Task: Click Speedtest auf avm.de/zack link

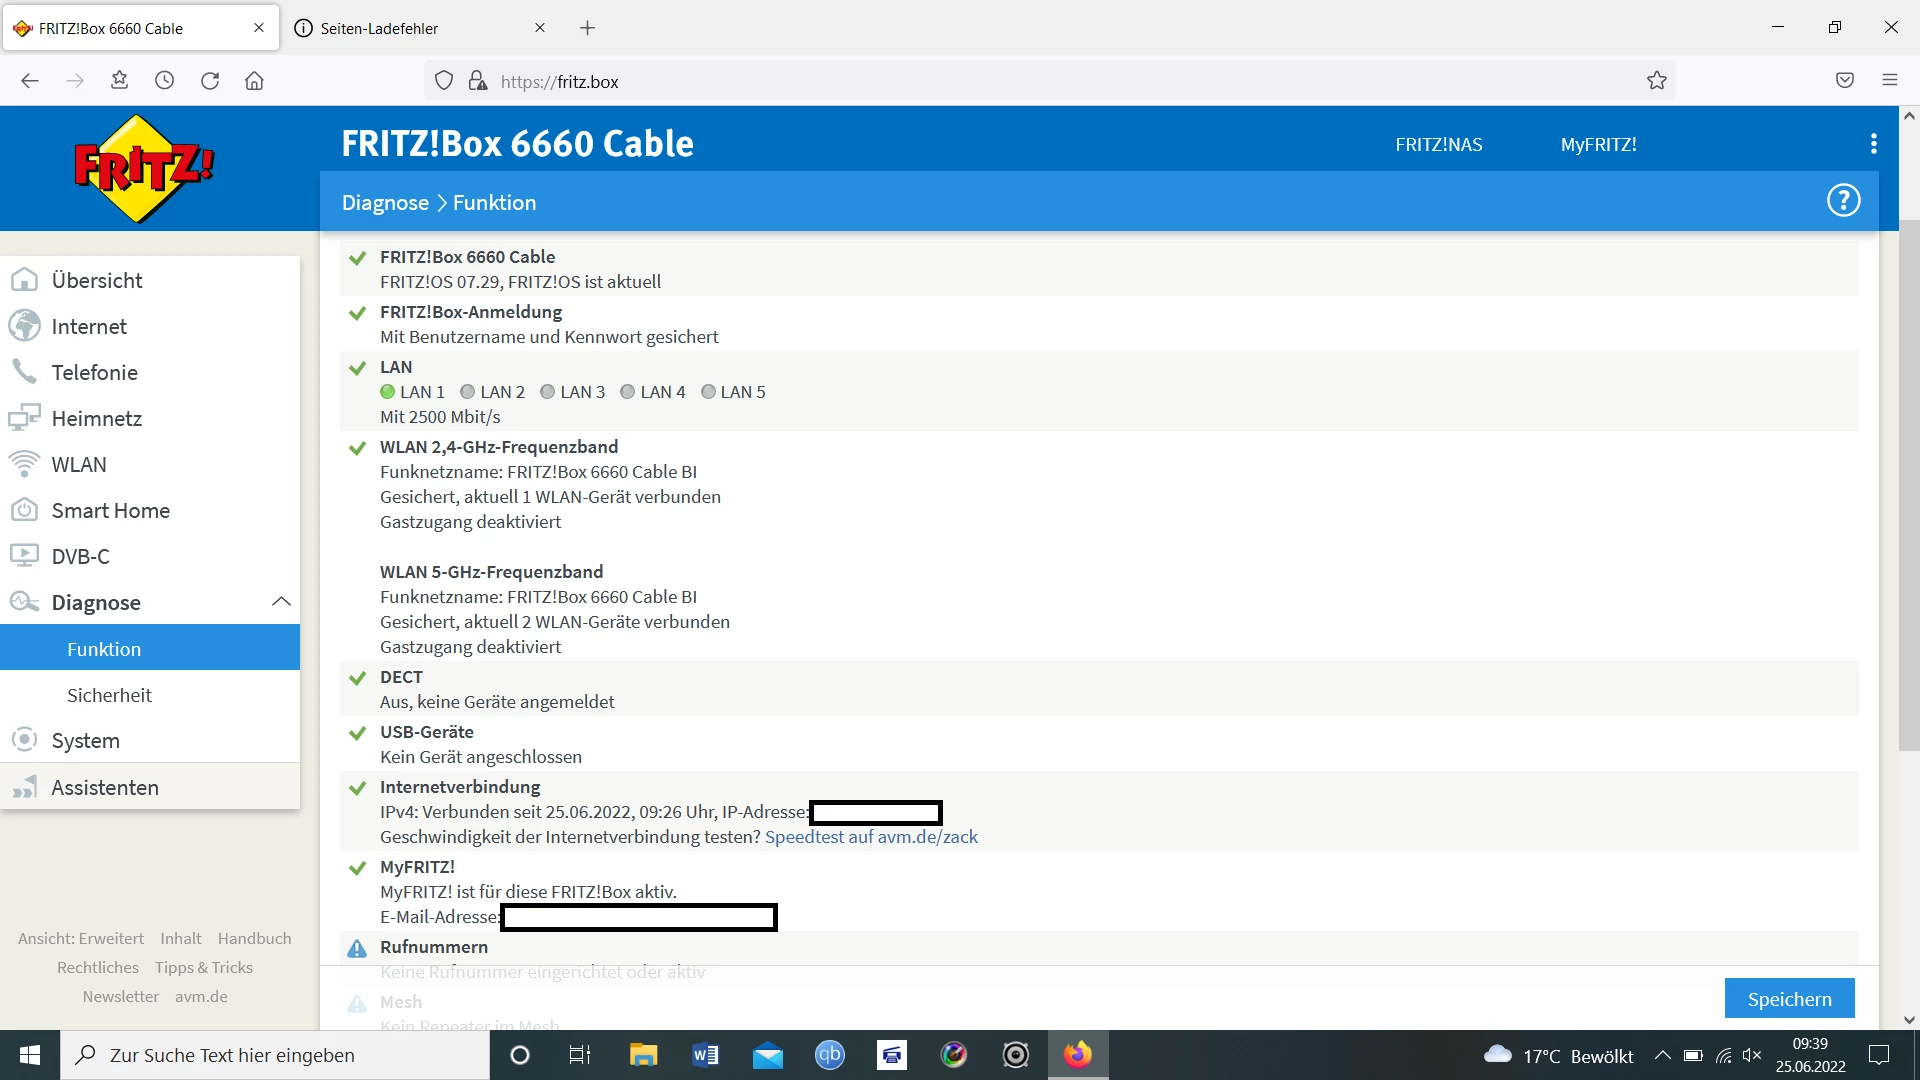Action: [871, 837]
